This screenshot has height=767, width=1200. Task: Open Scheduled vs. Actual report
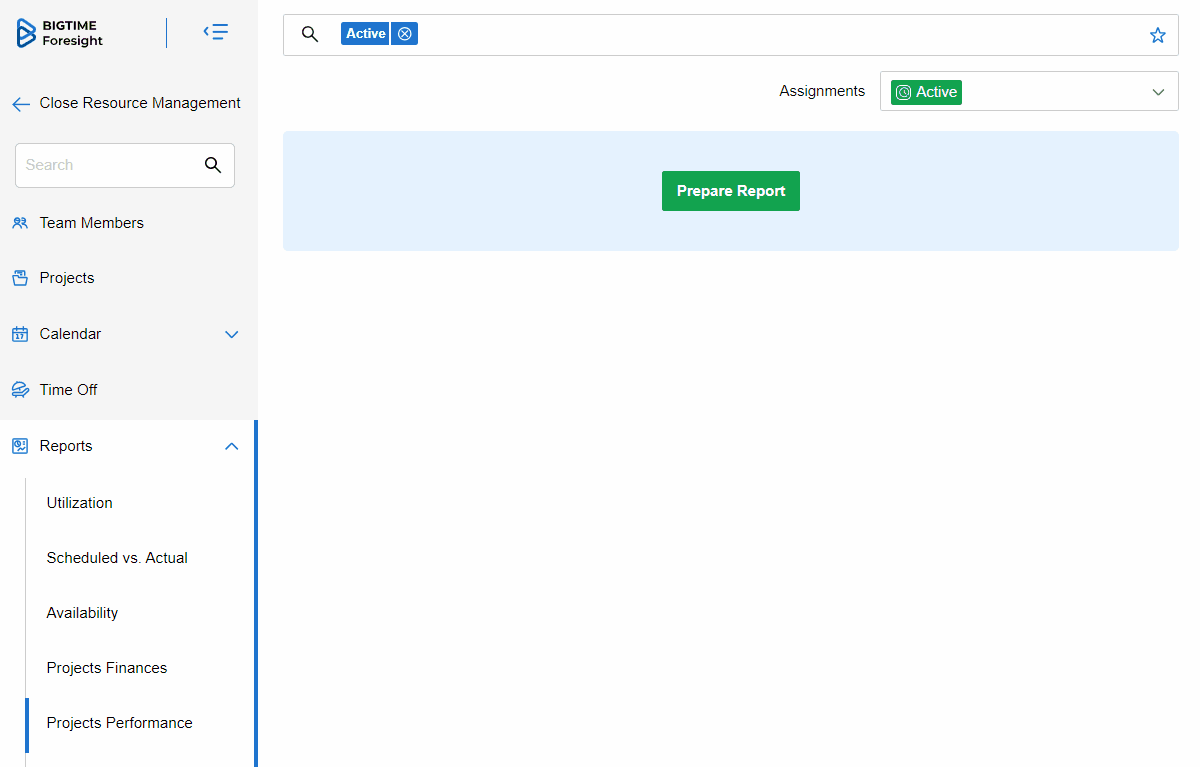(117, 558)
